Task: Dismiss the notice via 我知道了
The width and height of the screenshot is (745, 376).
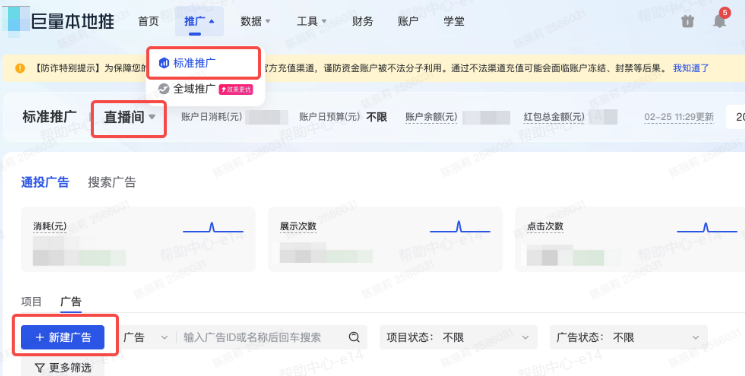Action: point(691,68)
